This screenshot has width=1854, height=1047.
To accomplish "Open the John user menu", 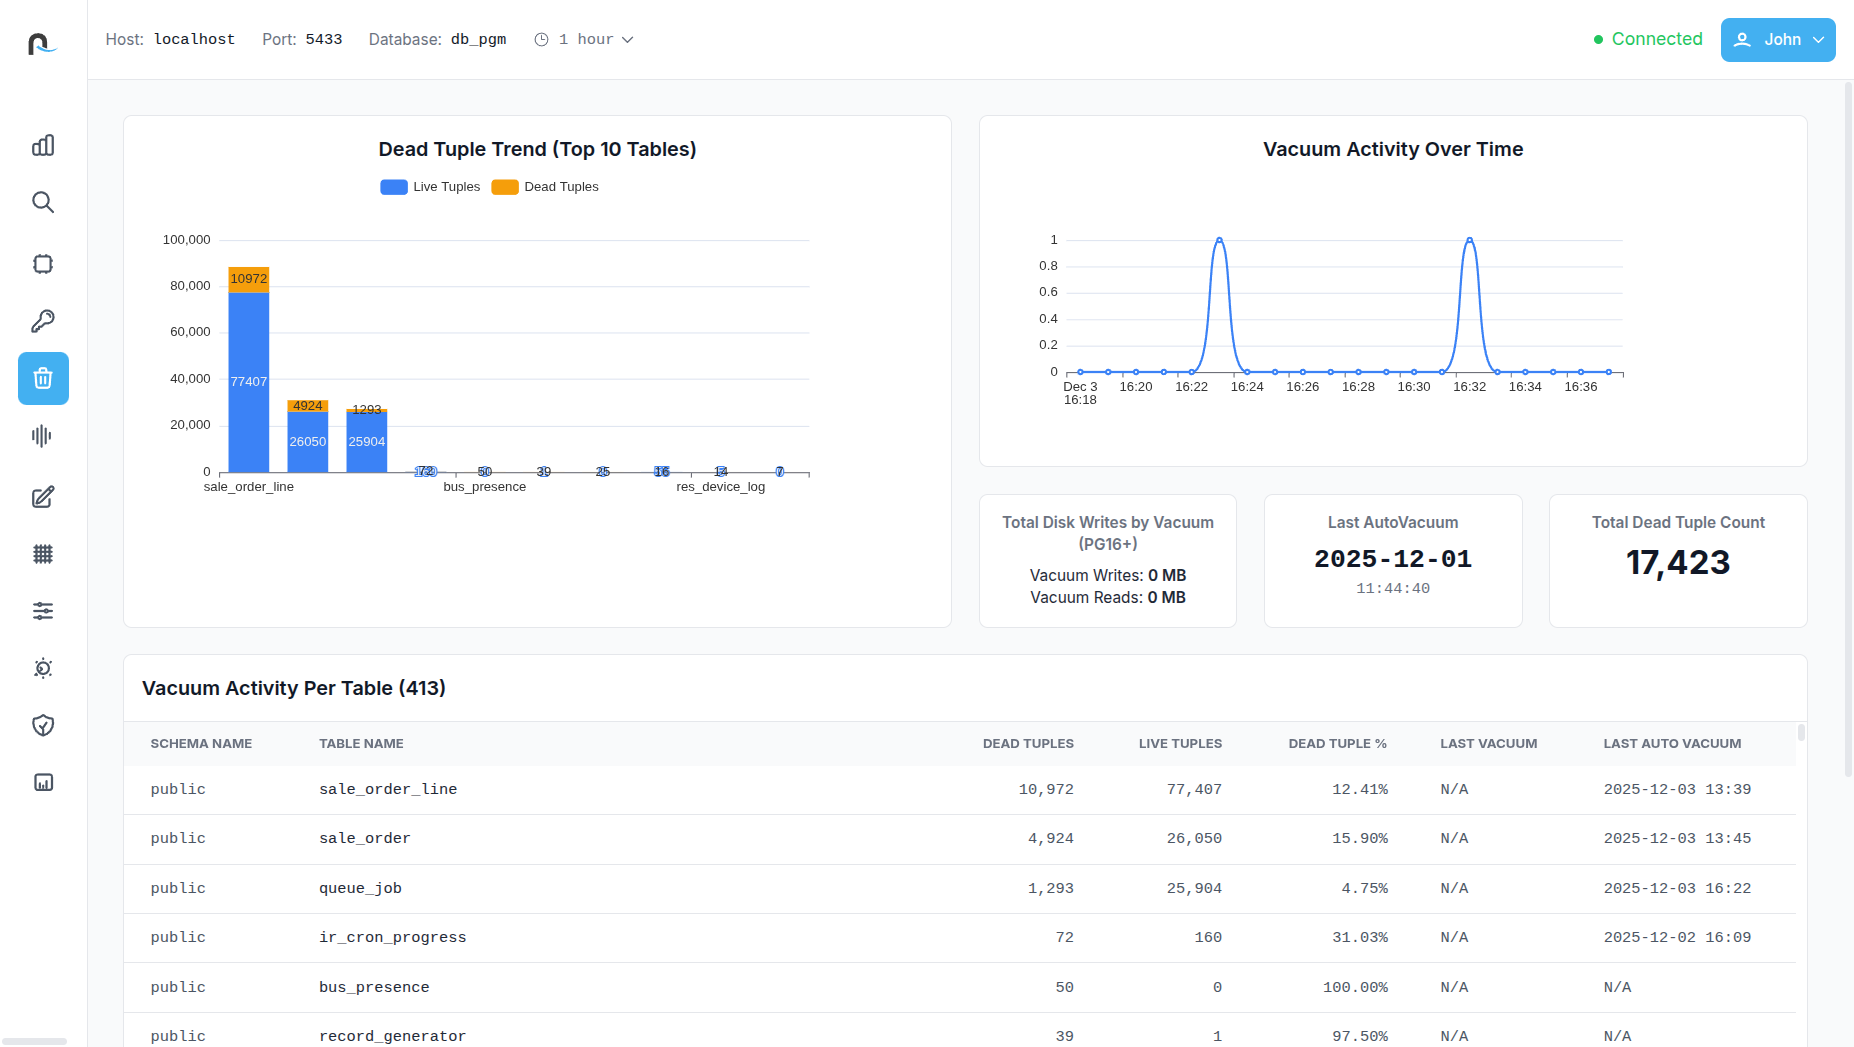I will pyautogui.click(x=1777, y=40).
